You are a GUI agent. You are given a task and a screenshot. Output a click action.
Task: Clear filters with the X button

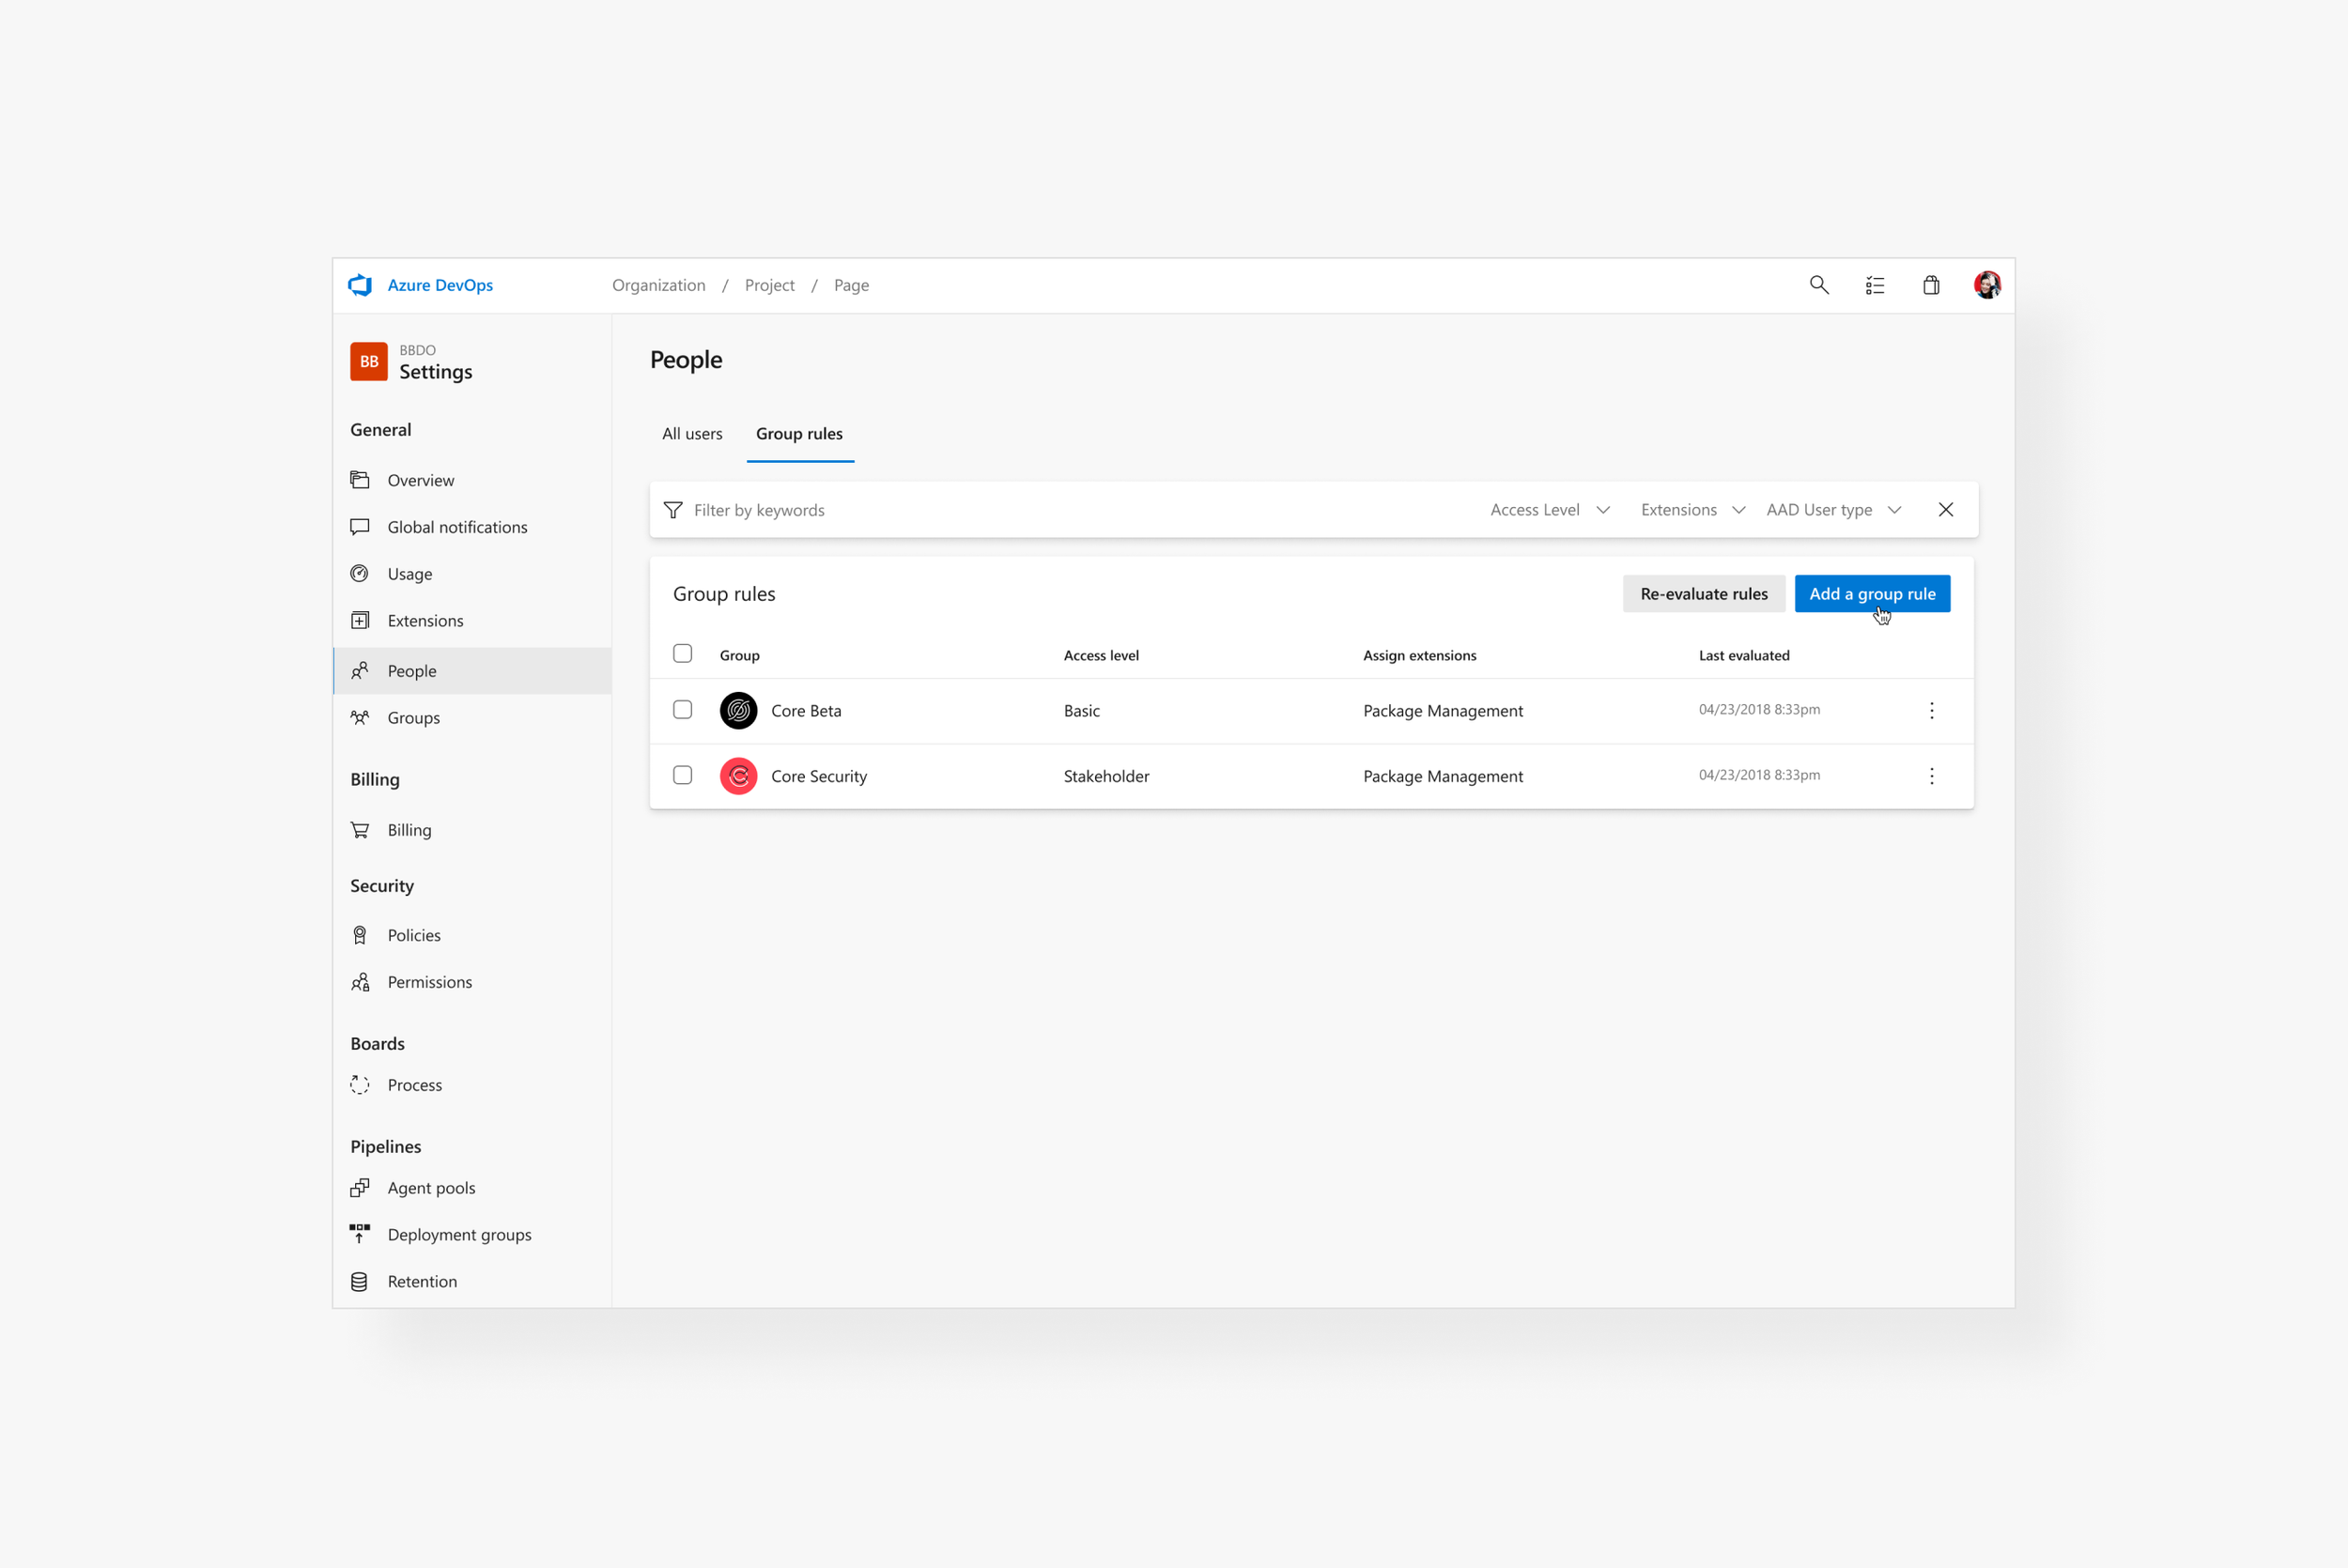point(1946,510)
